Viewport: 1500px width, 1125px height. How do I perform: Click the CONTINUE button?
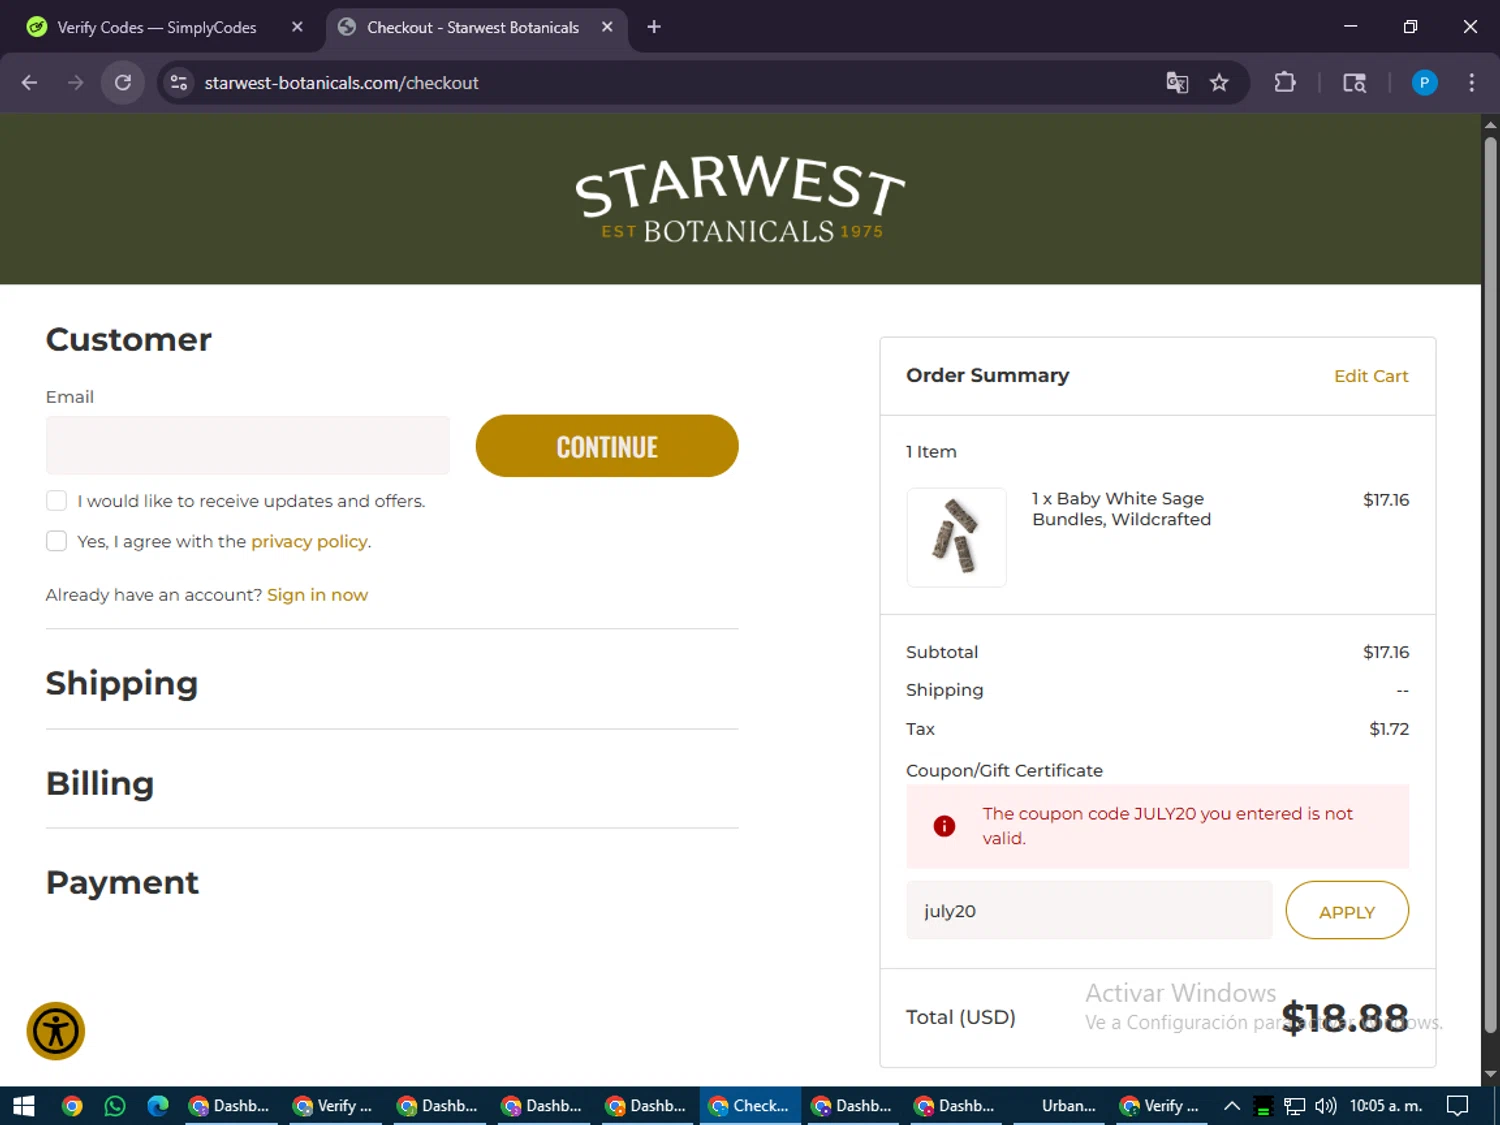click(x=607, y=446)
